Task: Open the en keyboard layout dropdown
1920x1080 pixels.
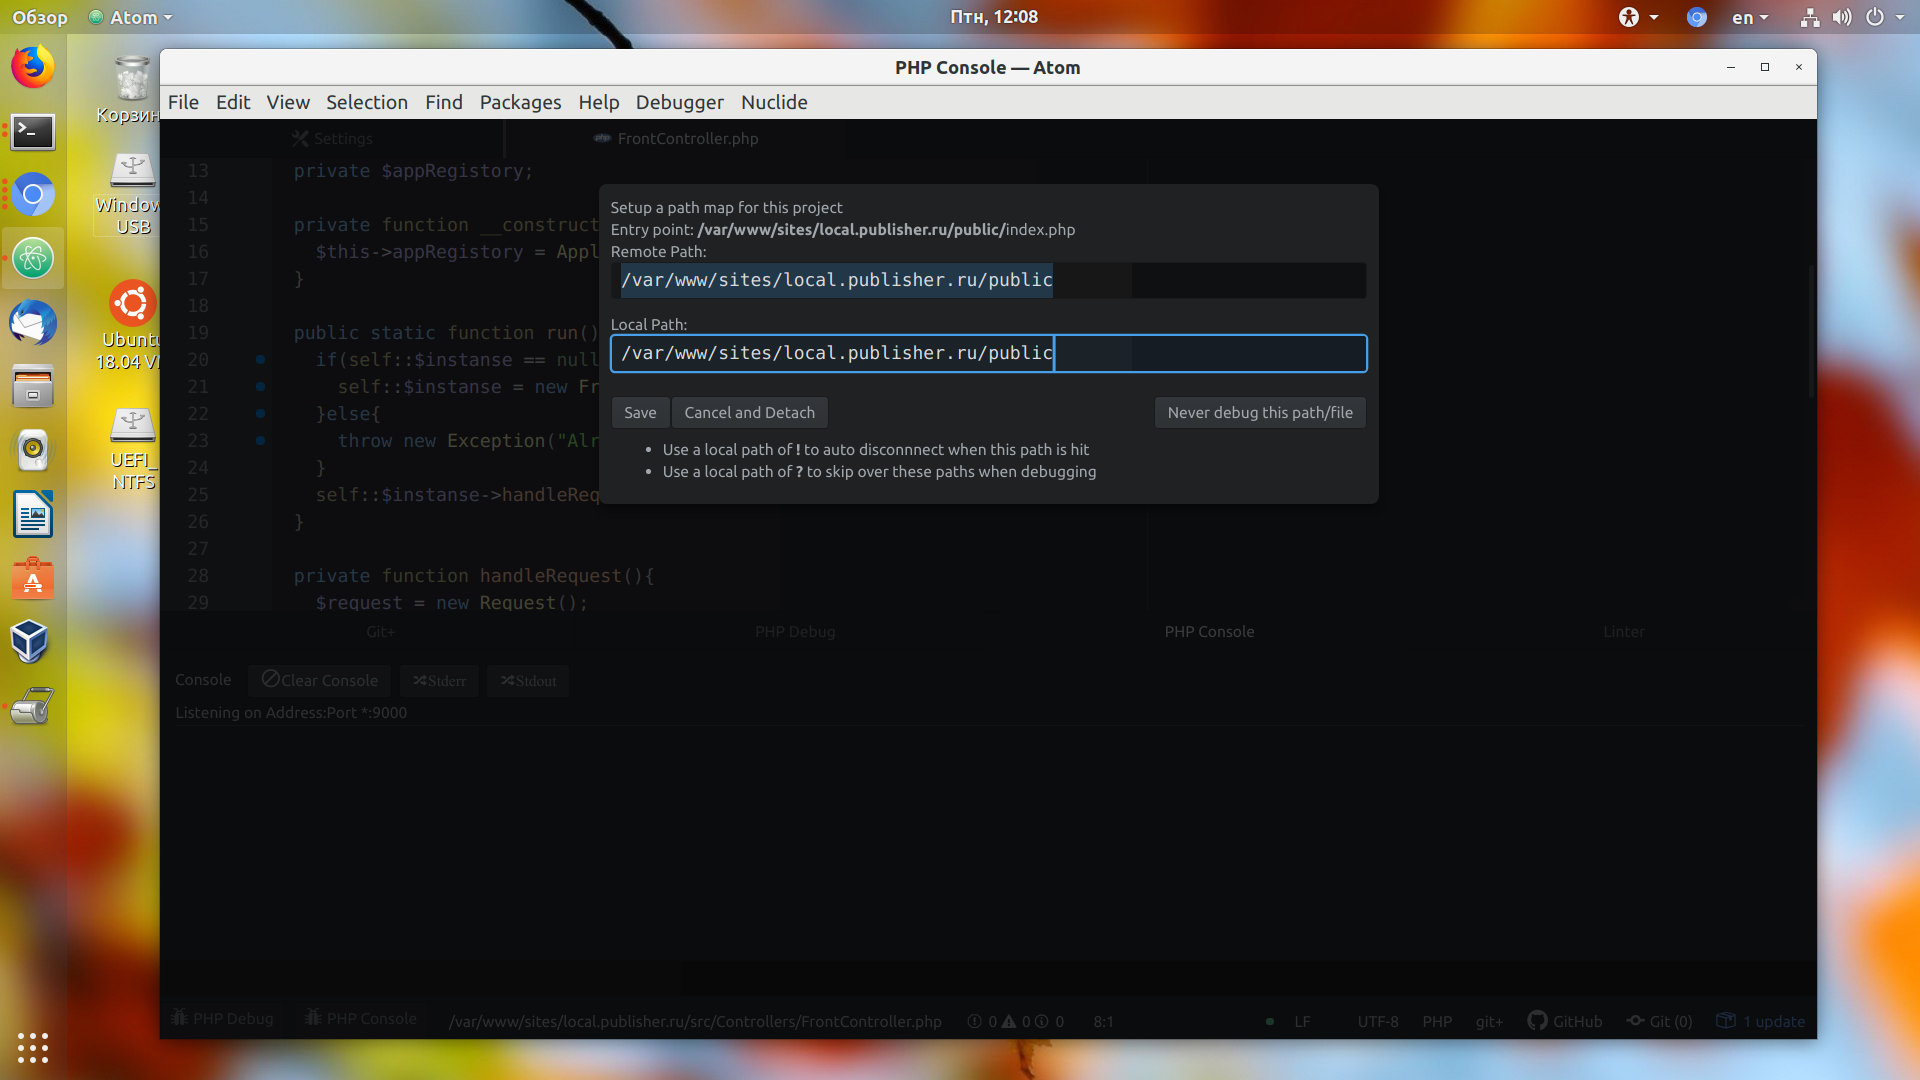Action: (1750, 17)
